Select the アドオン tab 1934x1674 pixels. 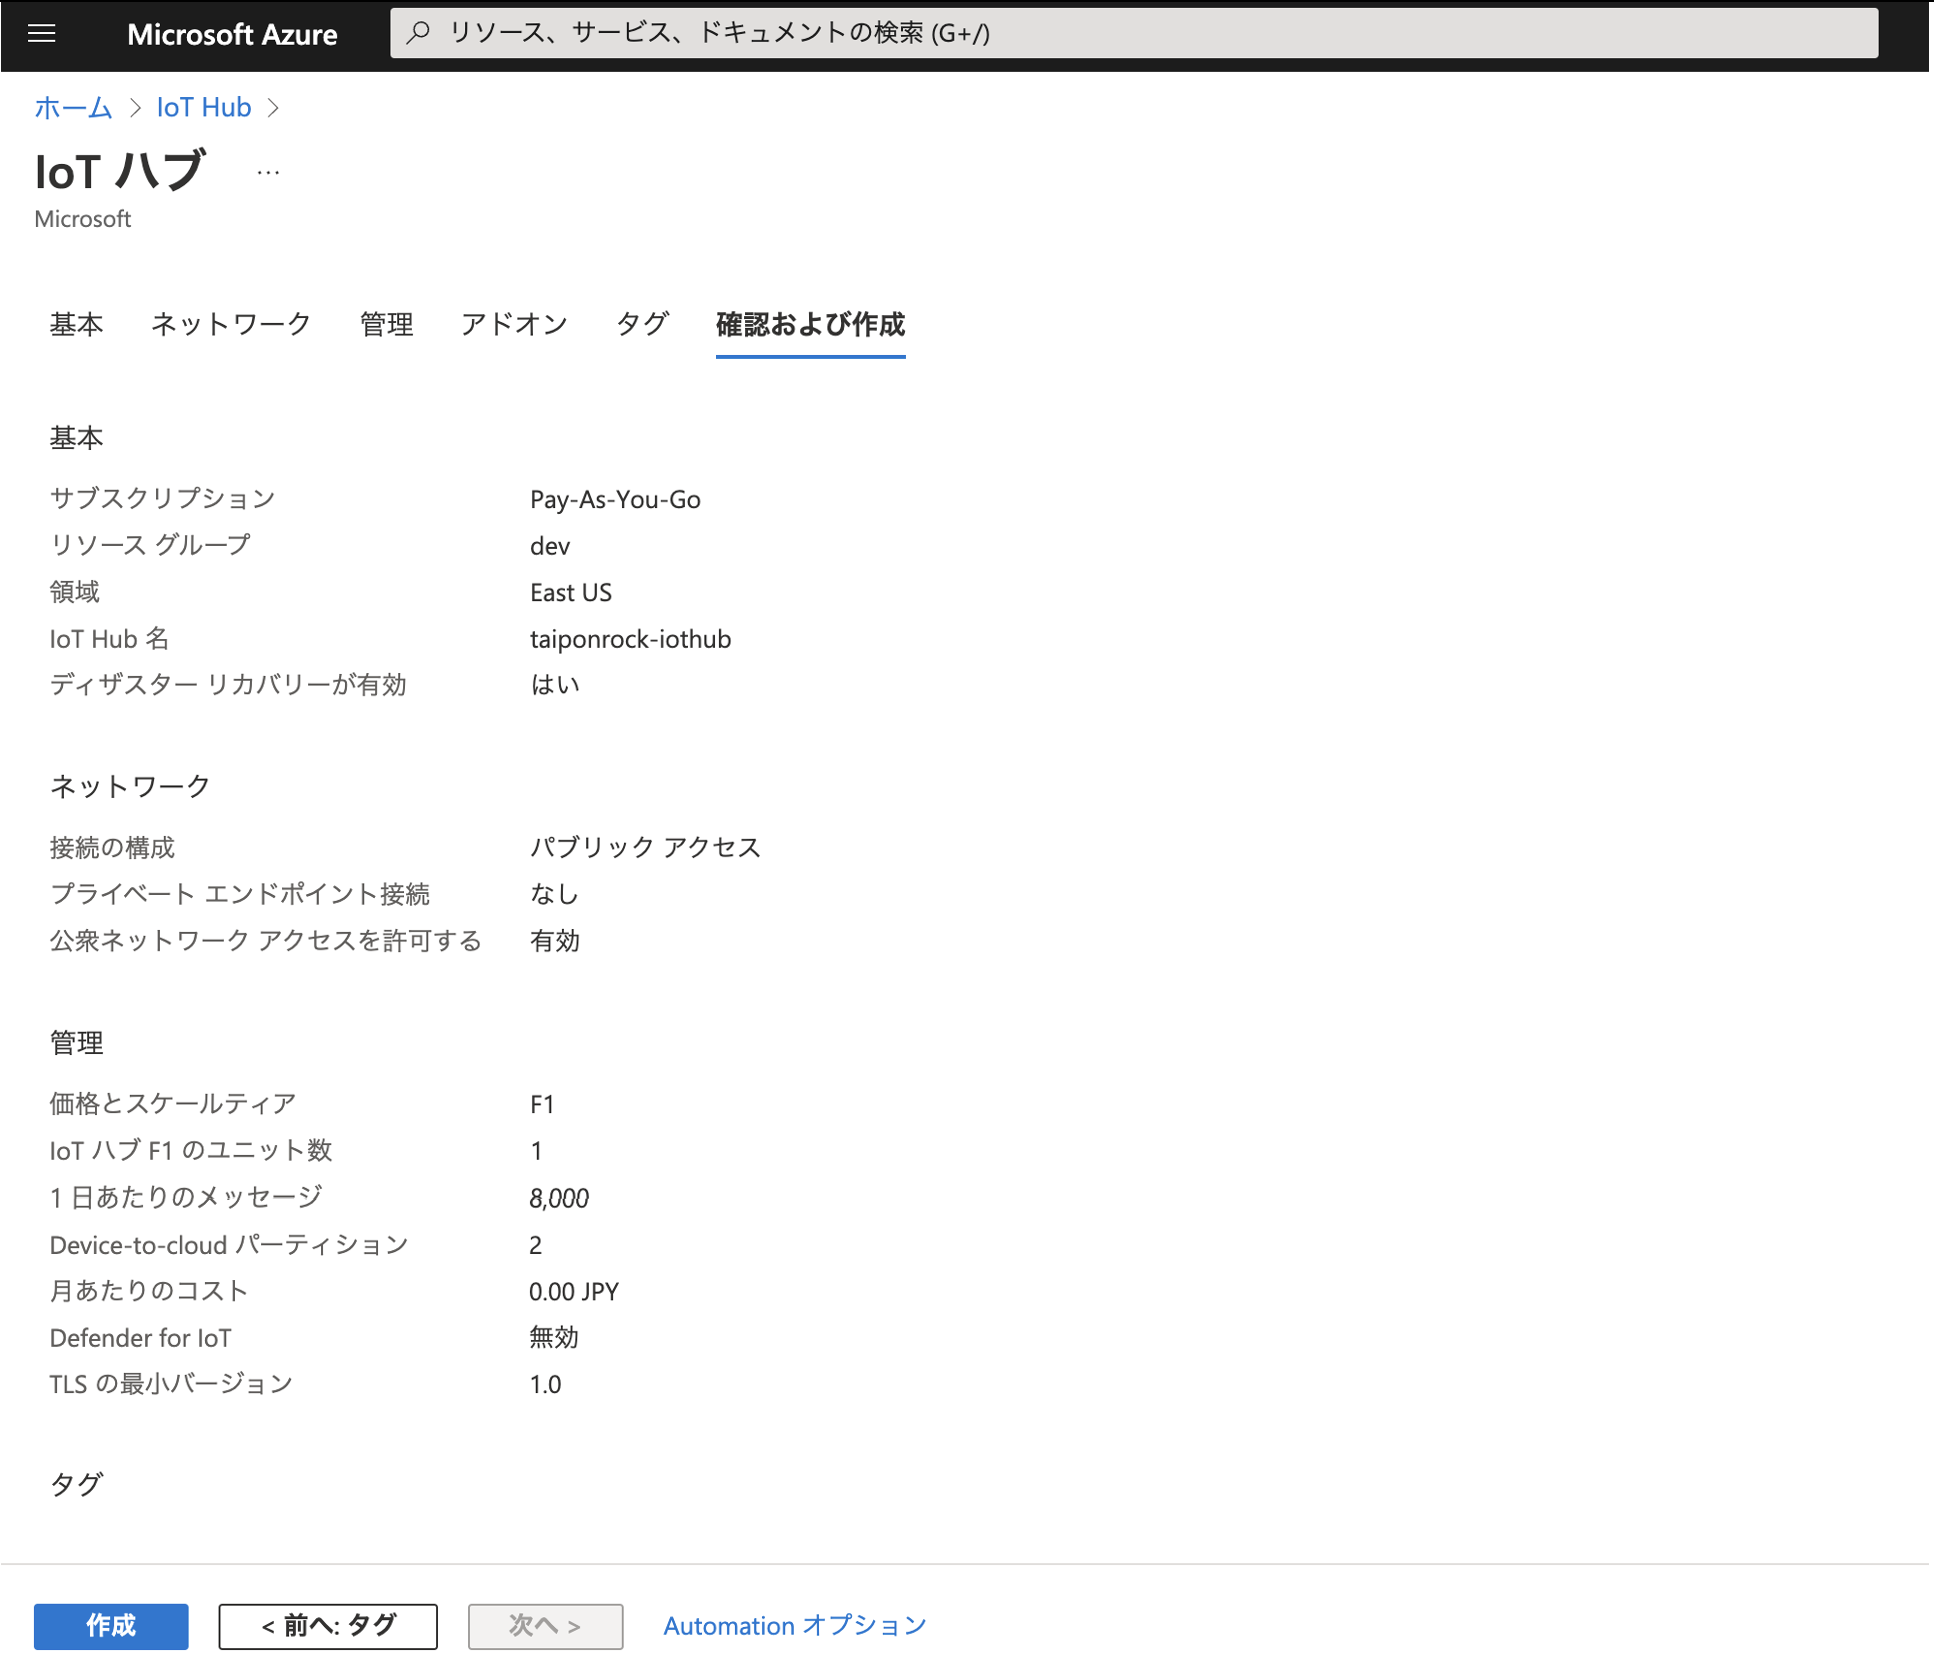pos(513,324)
